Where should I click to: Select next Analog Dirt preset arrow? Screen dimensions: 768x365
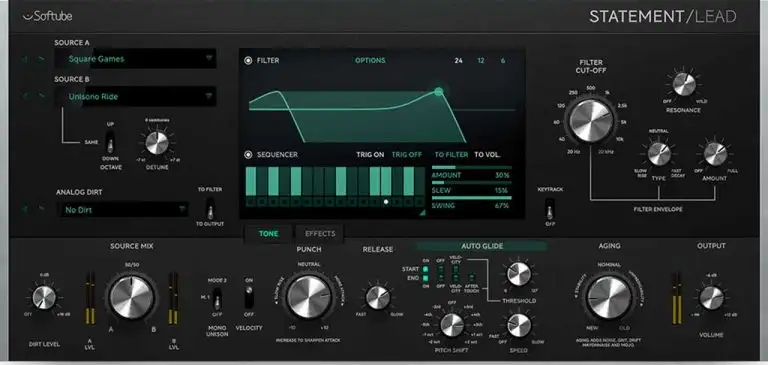[x=42, y=209]
